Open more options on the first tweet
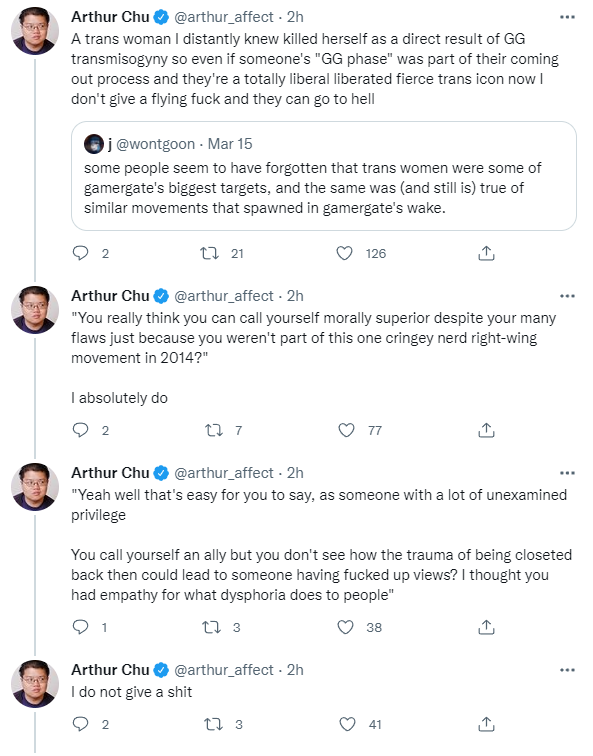Viewport: 593px width, 756px height. point(567,17)
